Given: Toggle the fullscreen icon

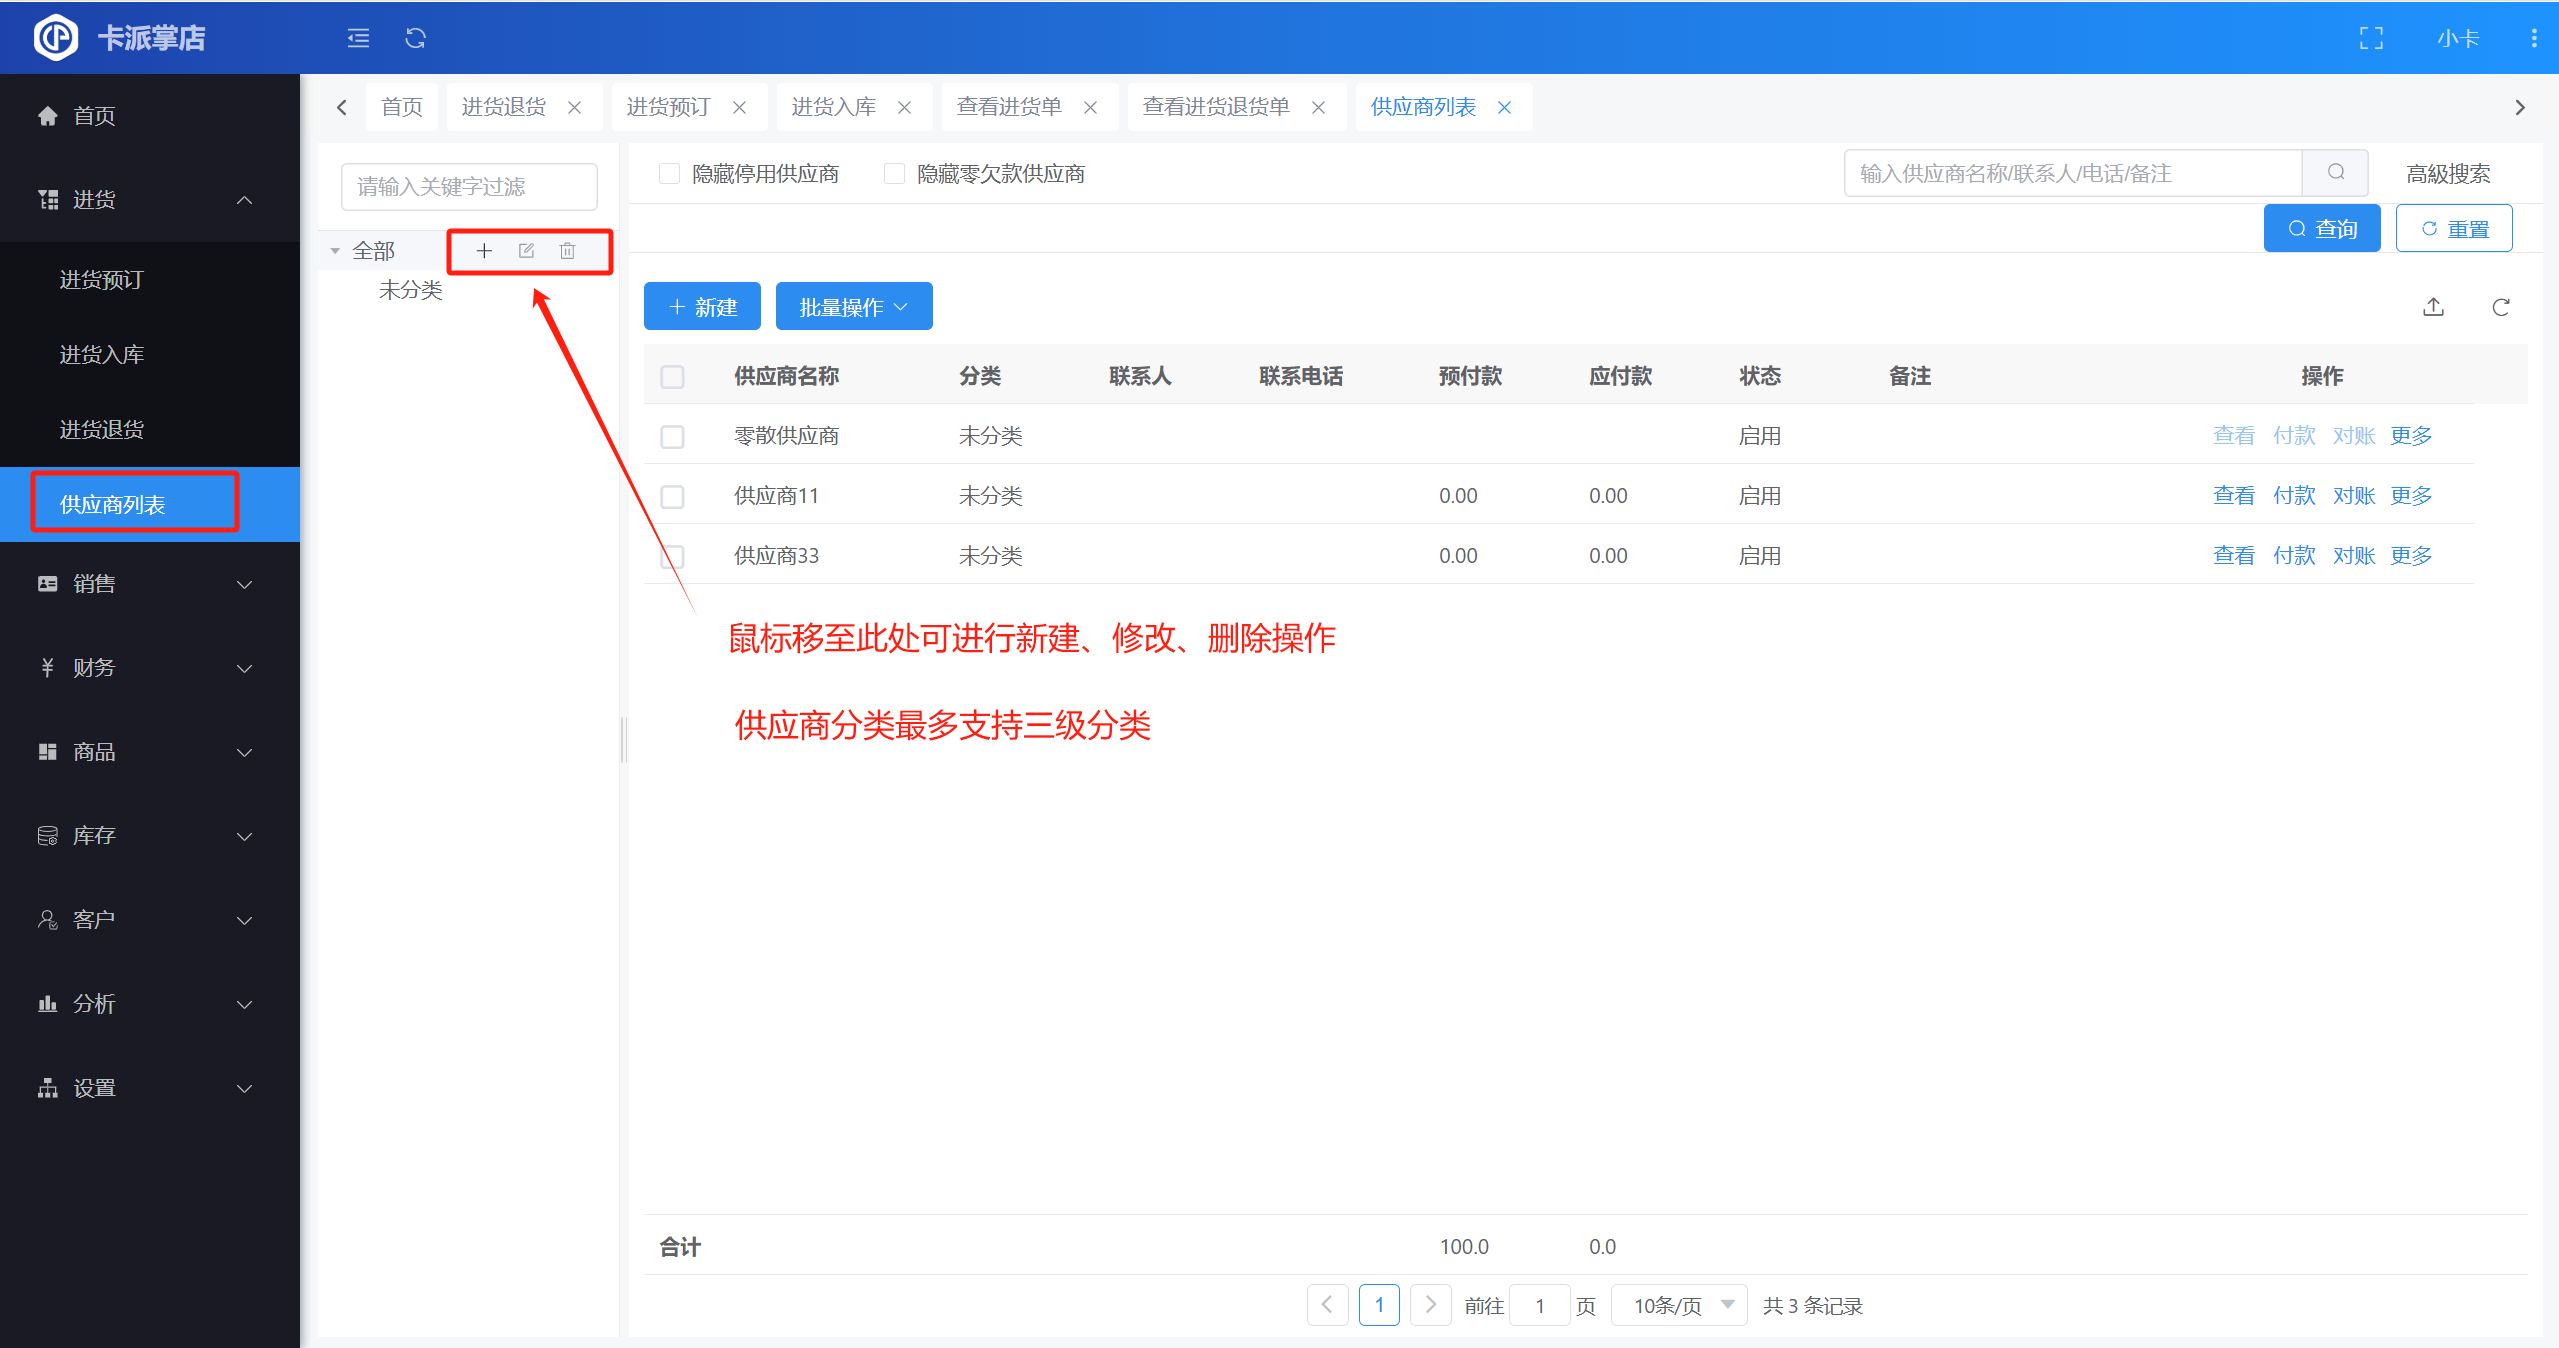Looking at the screenshot, I should point(2371,38).
